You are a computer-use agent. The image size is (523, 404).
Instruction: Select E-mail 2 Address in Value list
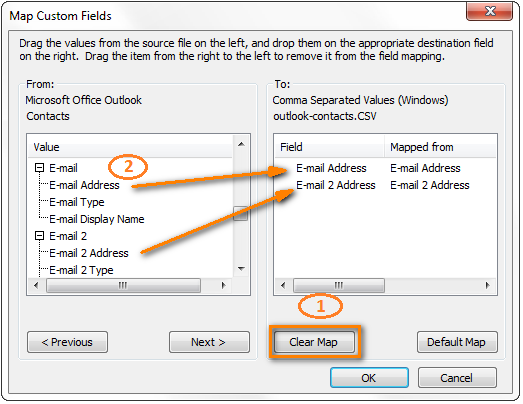[89, 253]
